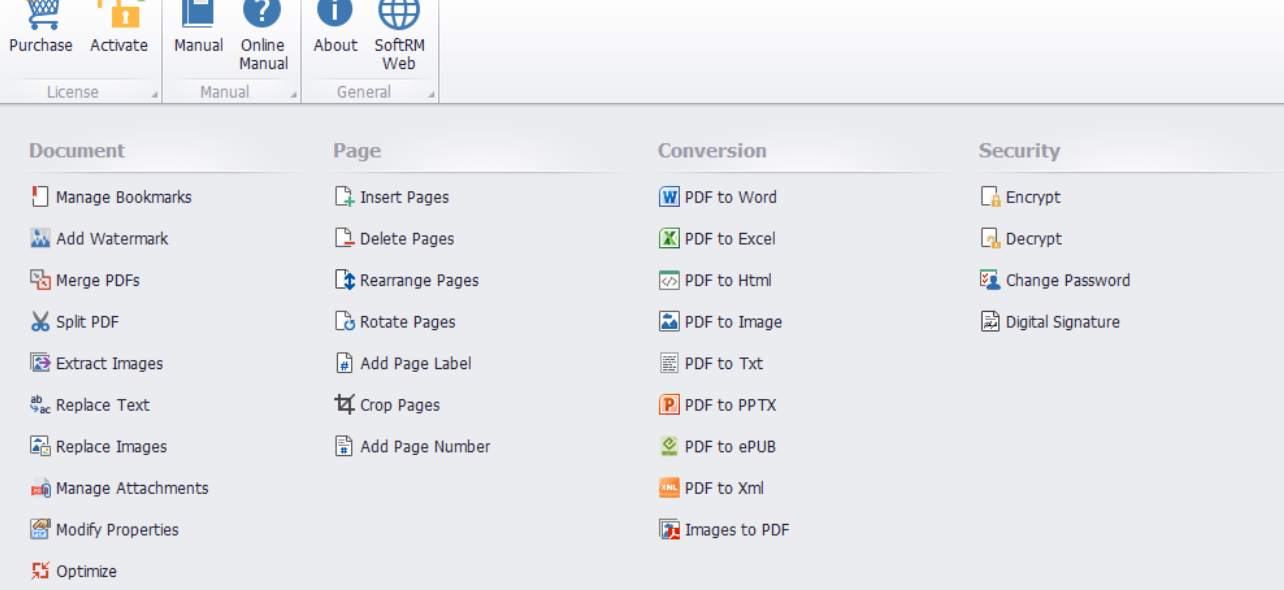This screenshot has width=1284, height=590.
Task: Open the Insert Pages link
Action: coord(405,197)
